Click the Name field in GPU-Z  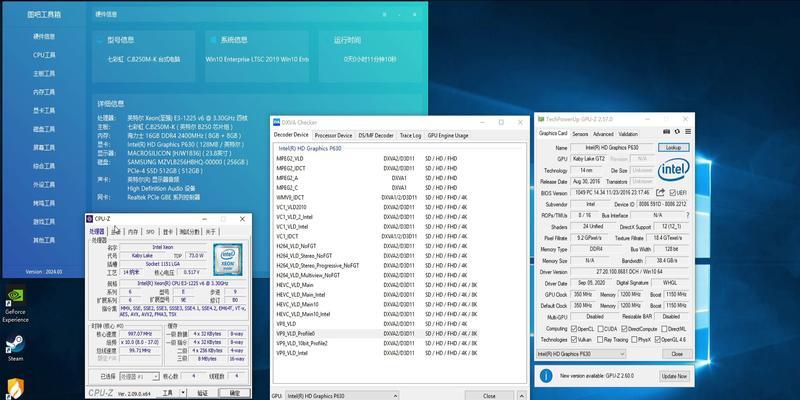coord(612,147)
